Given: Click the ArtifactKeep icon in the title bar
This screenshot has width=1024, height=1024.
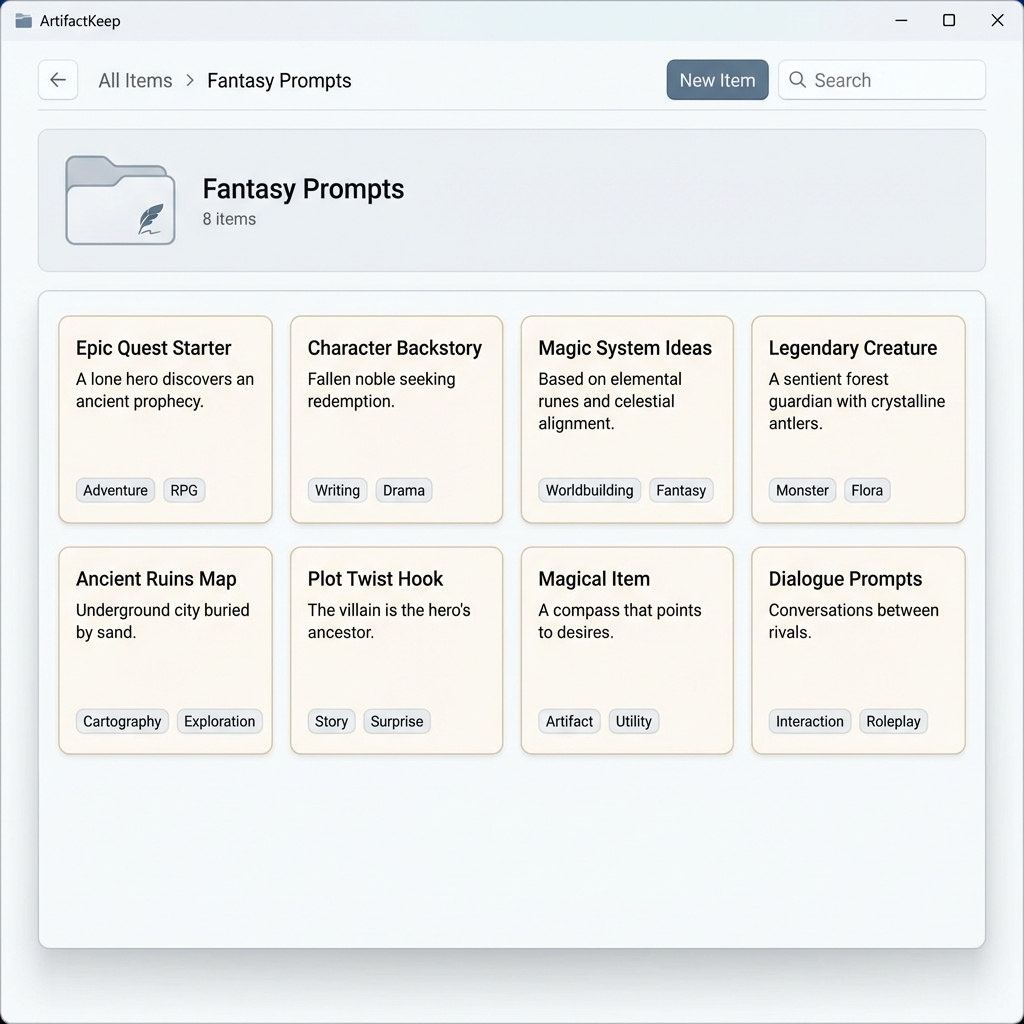Looking at the screenshot, I should point(22,20).
